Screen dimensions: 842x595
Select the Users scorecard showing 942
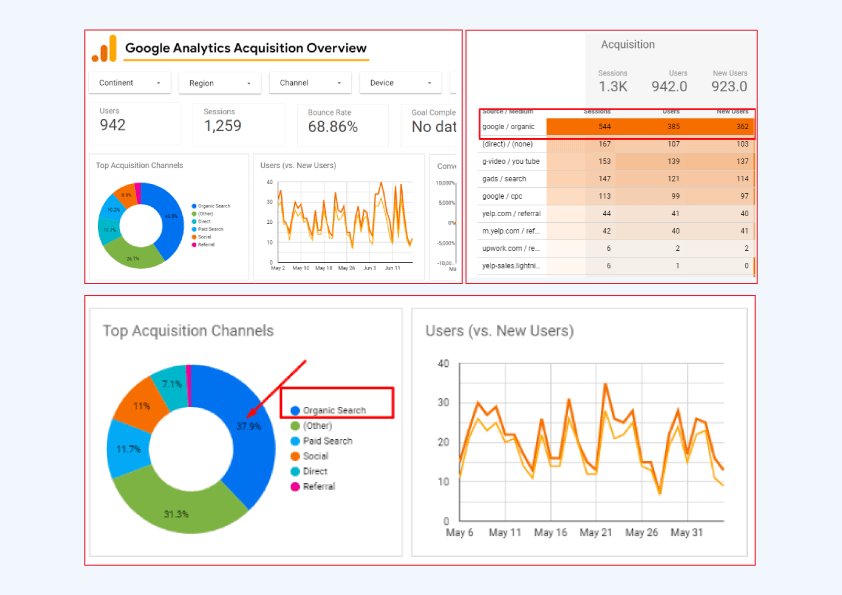click(x=134, y=124)
